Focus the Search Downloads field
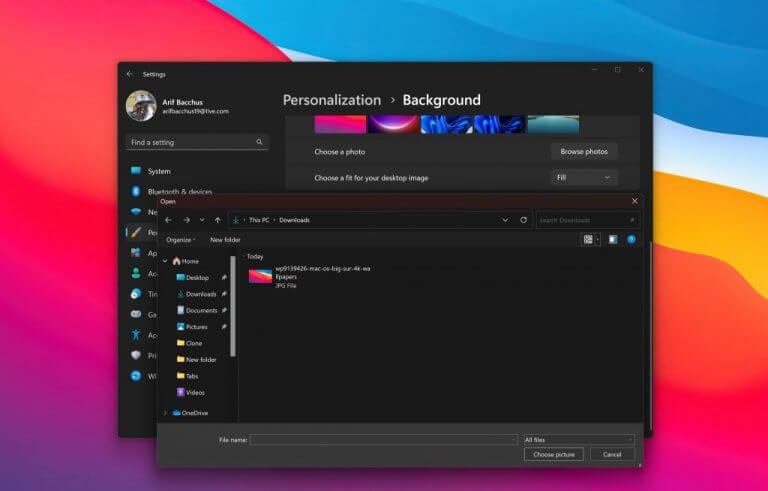 click(588, 220)
